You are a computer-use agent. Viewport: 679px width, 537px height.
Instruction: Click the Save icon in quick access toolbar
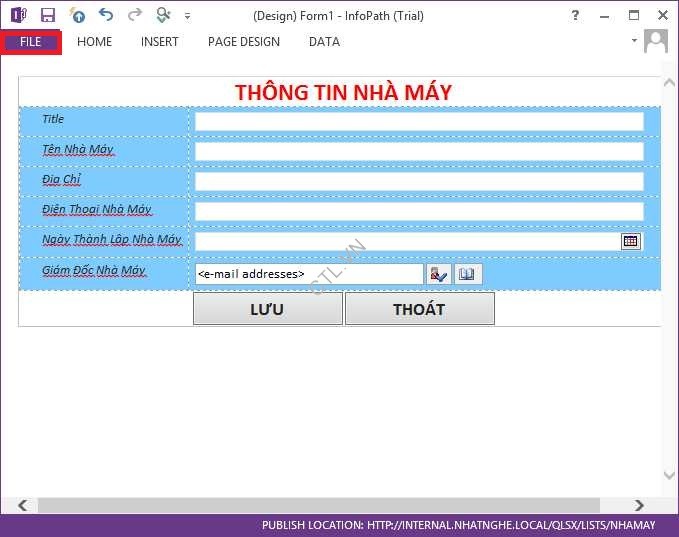(48, 15)
